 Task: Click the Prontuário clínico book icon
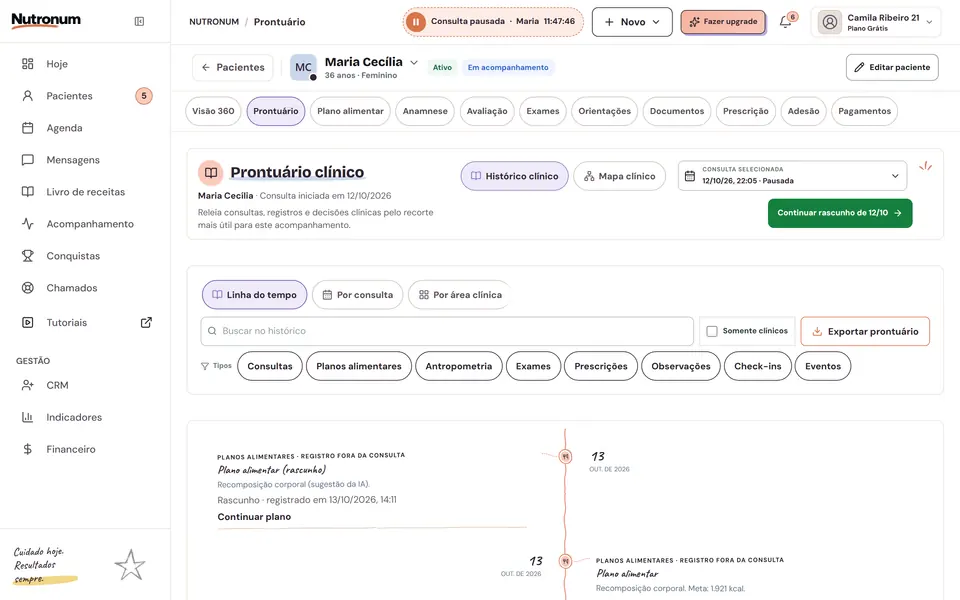click(x=211, y=173)
